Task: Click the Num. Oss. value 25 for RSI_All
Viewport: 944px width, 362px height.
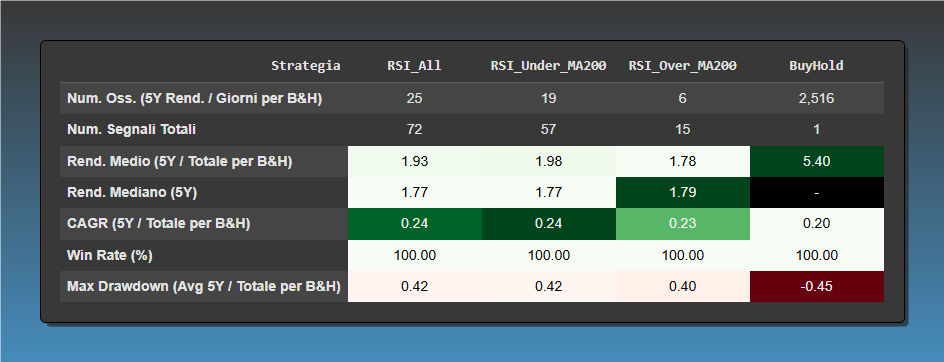Action: point(414,99)
